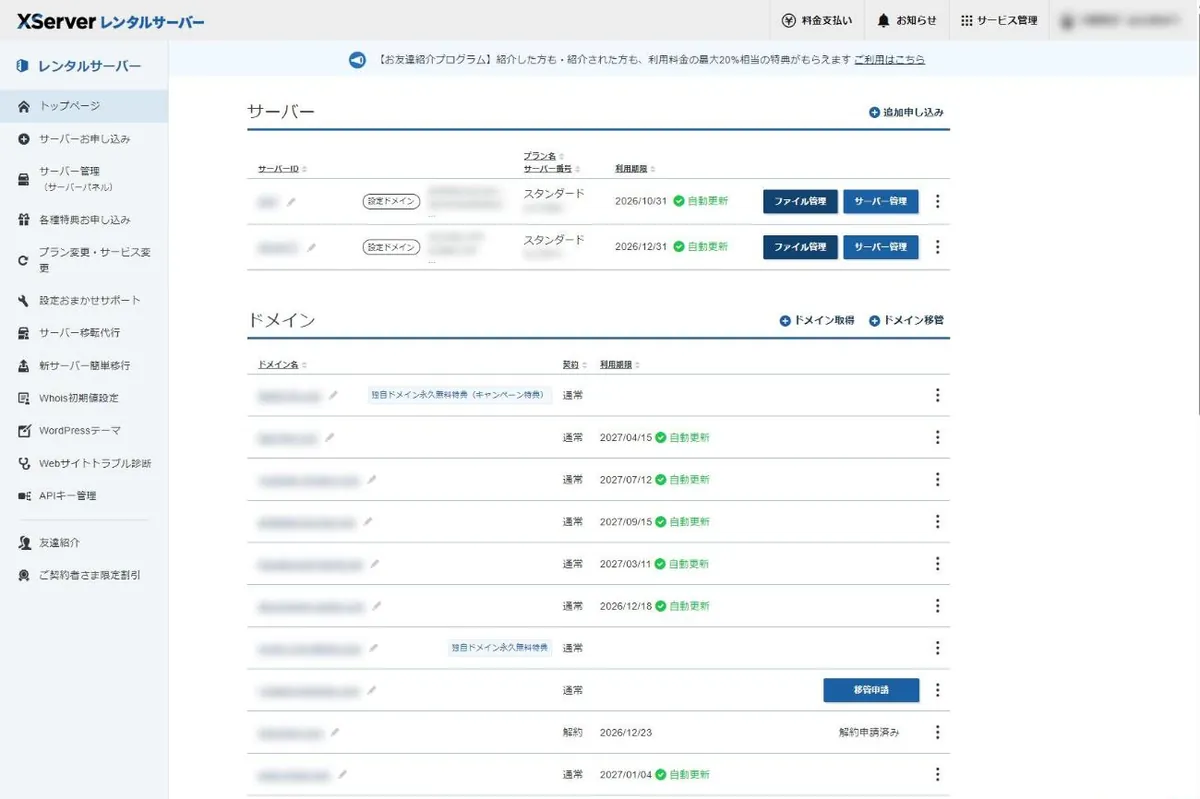This screenshot has width=1200, height=799.
Task: Click 自動更新 status on the 2026/10/31 server
Action: pos(701,202)
